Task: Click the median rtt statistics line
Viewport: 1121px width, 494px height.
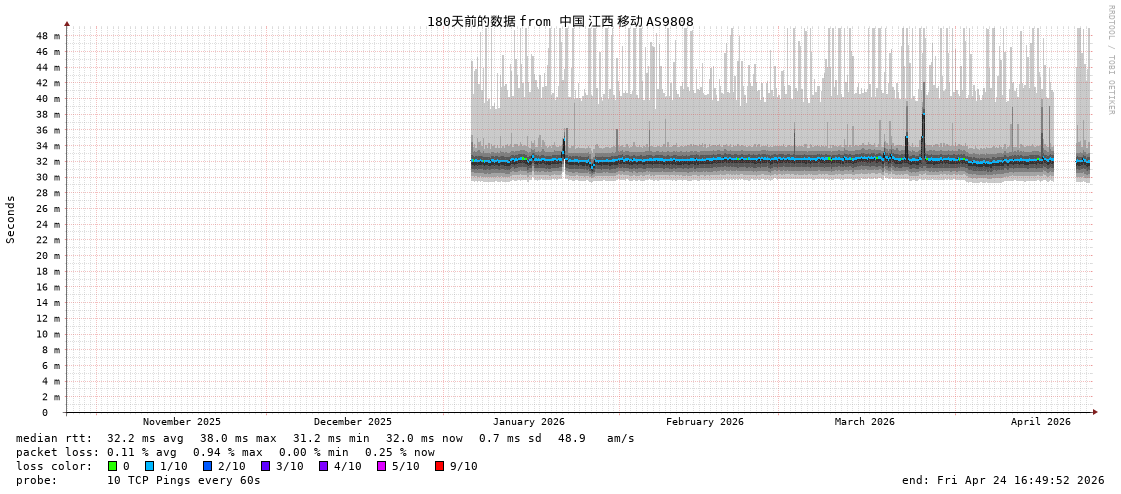Action: click(325, 438)
